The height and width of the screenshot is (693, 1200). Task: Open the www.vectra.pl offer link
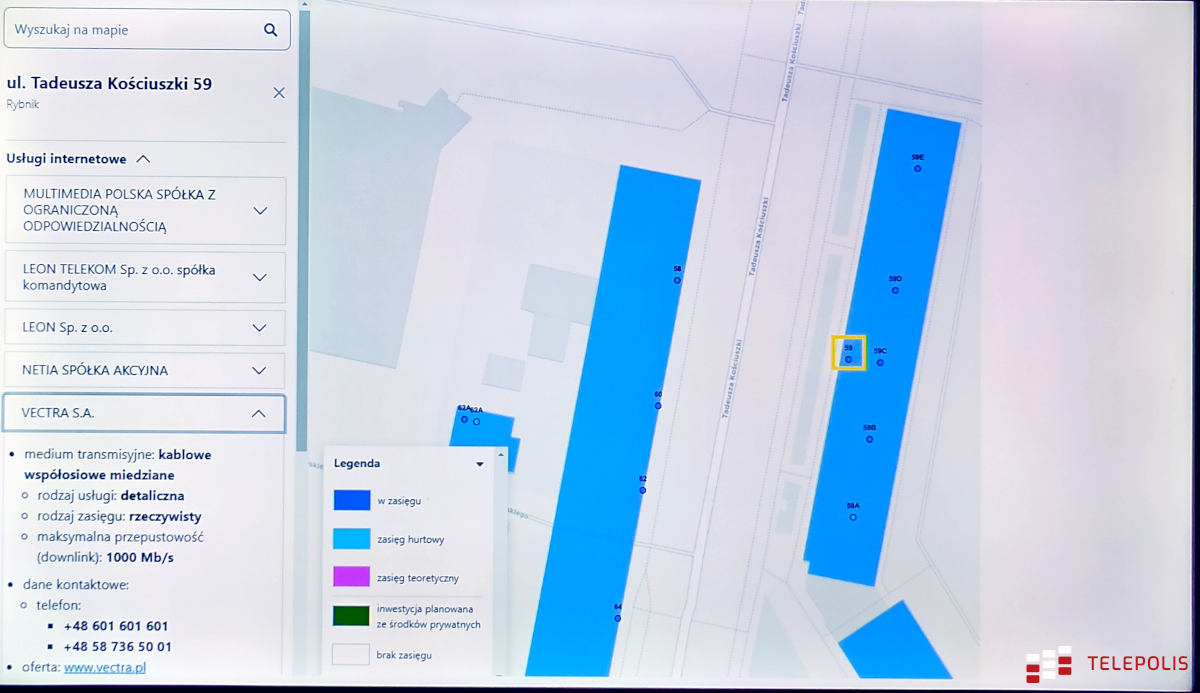pyautogui.click(x=105, y=667)
